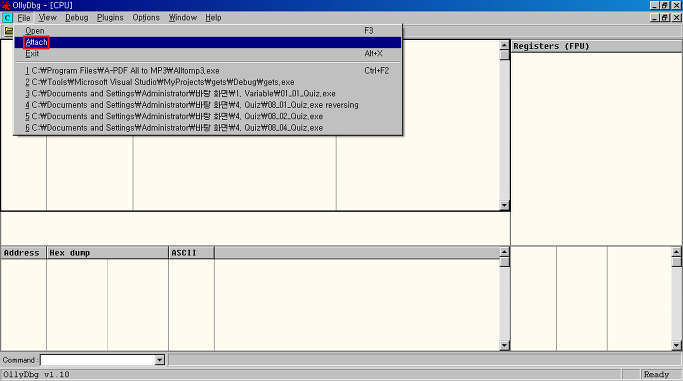Open the Options menu
This screenshot has width=683, height=381.
click(x=146, y=18)
